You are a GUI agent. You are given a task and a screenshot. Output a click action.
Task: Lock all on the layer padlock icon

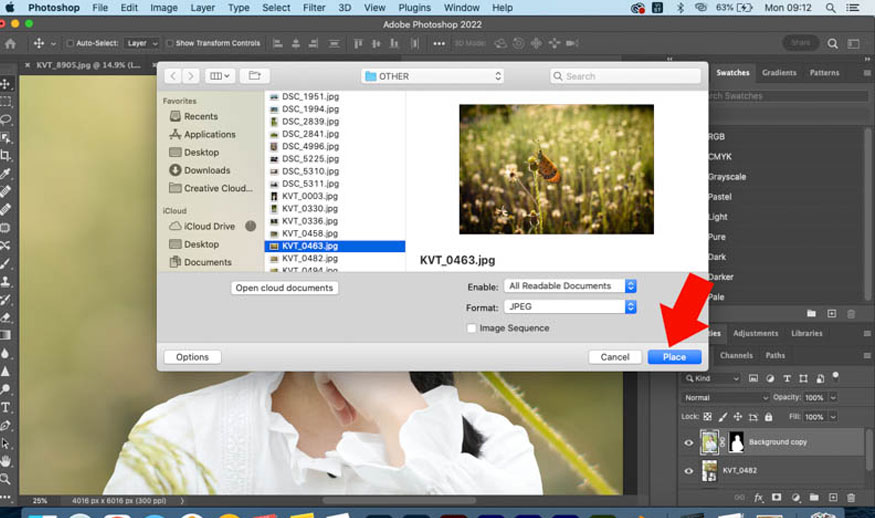point(768,417)
